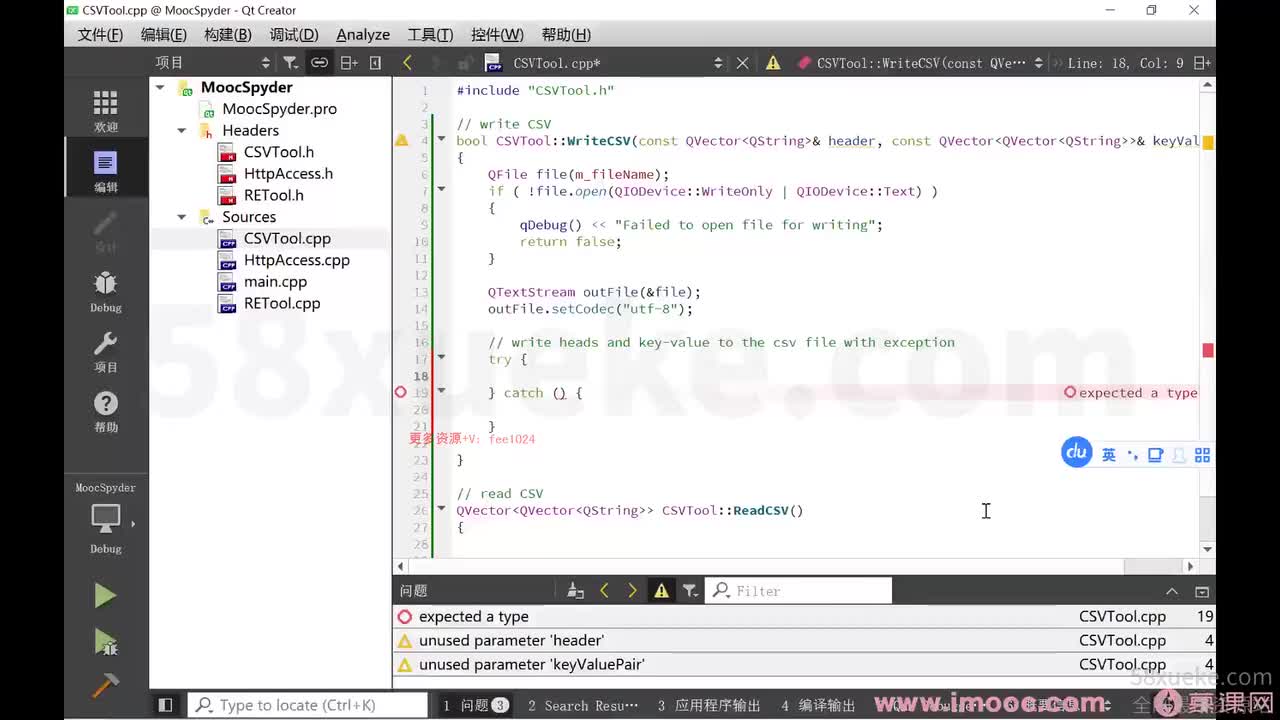The image size is (1280, 720).
Task: Go to previous issue in 问题 panel
Action: [x=604, y=591]
